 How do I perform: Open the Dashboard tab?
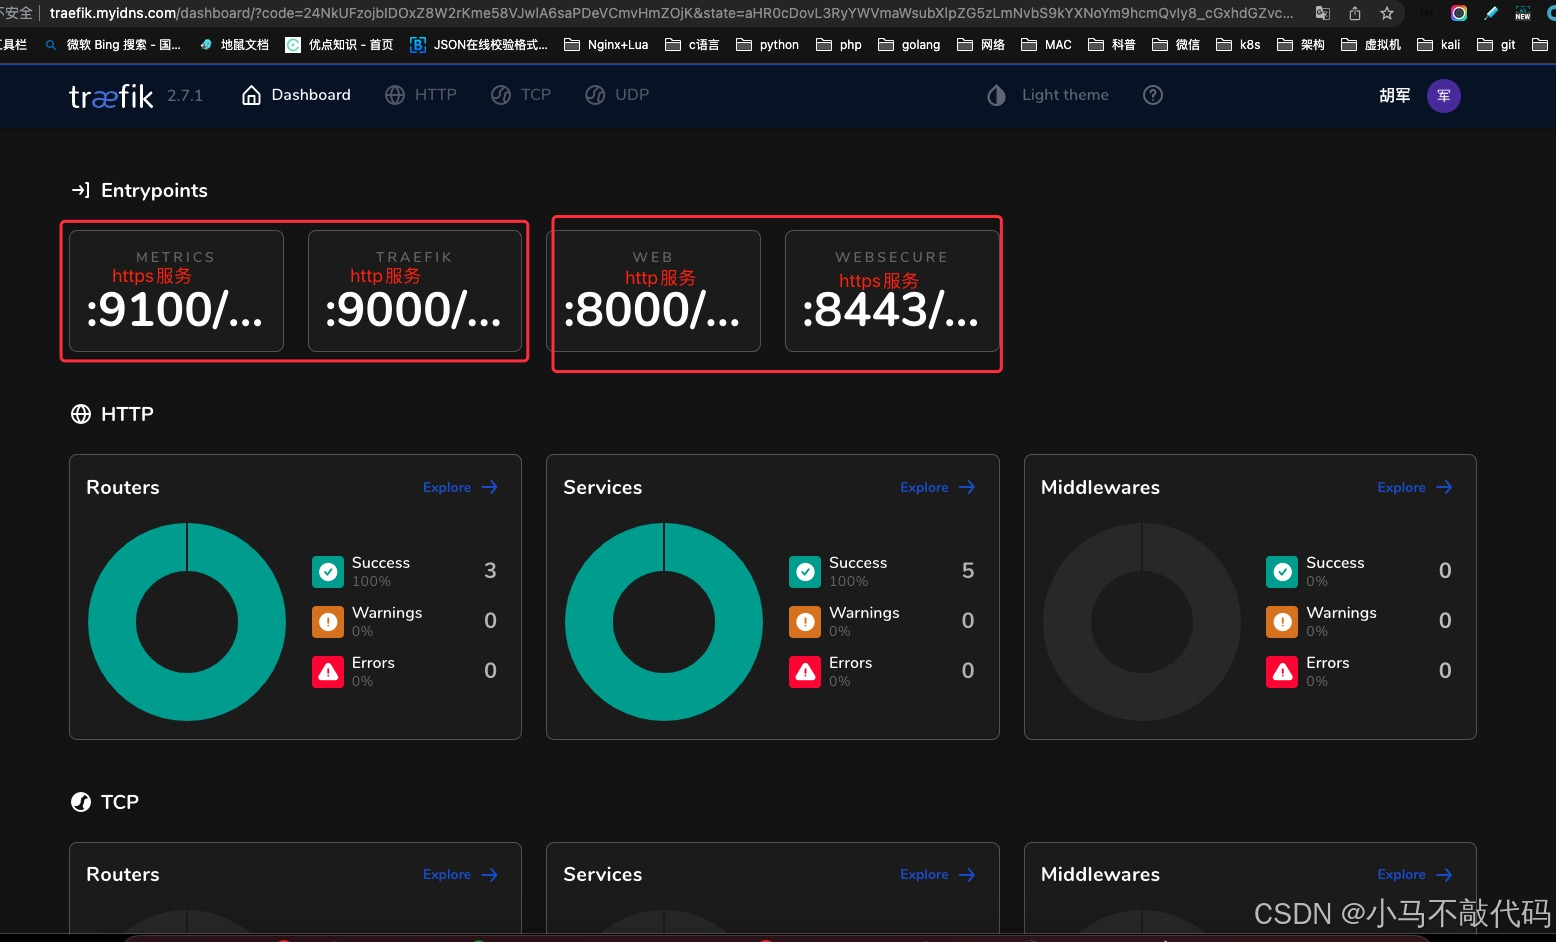point(297,95)
